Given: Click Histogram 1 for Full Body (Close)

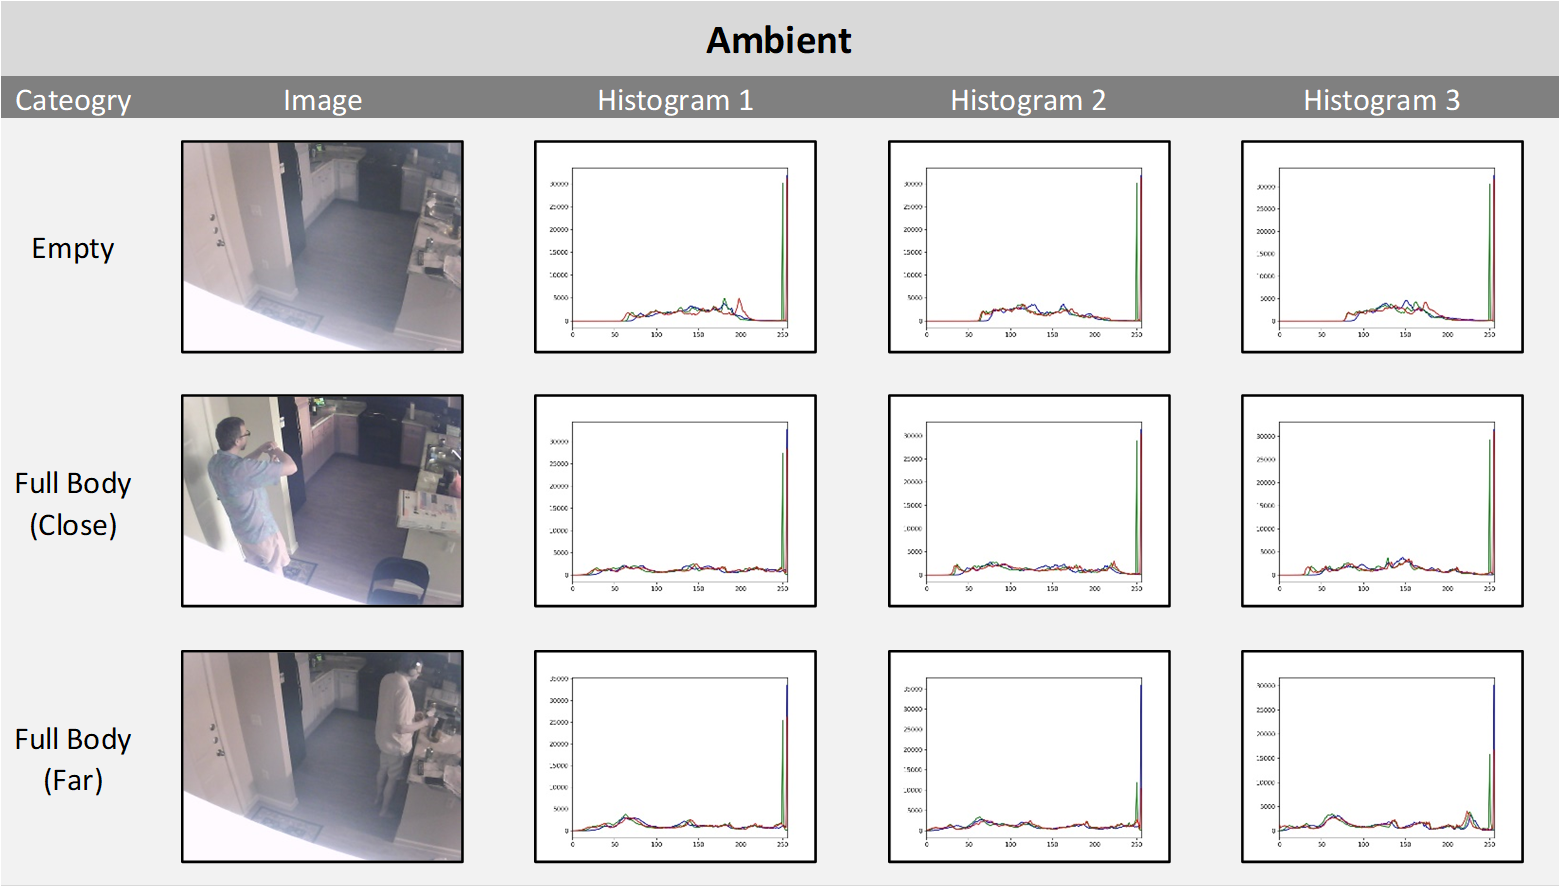Looking at the screenshot, I should point(675,501).
